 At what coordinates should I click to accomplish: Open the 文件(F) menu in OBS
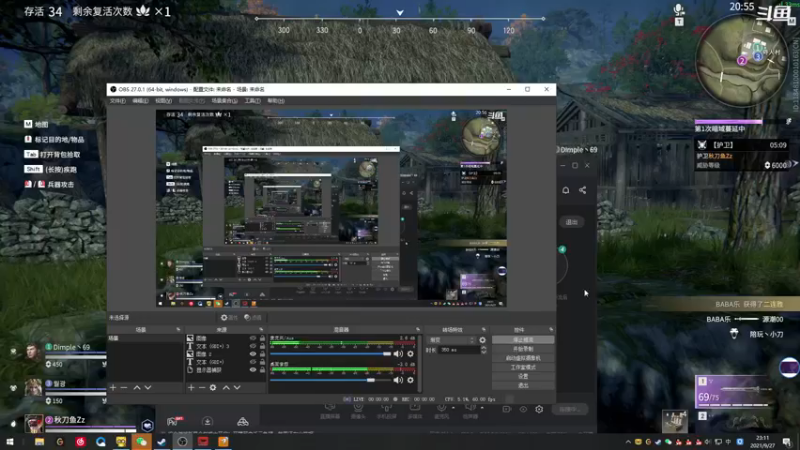point(117,101)
